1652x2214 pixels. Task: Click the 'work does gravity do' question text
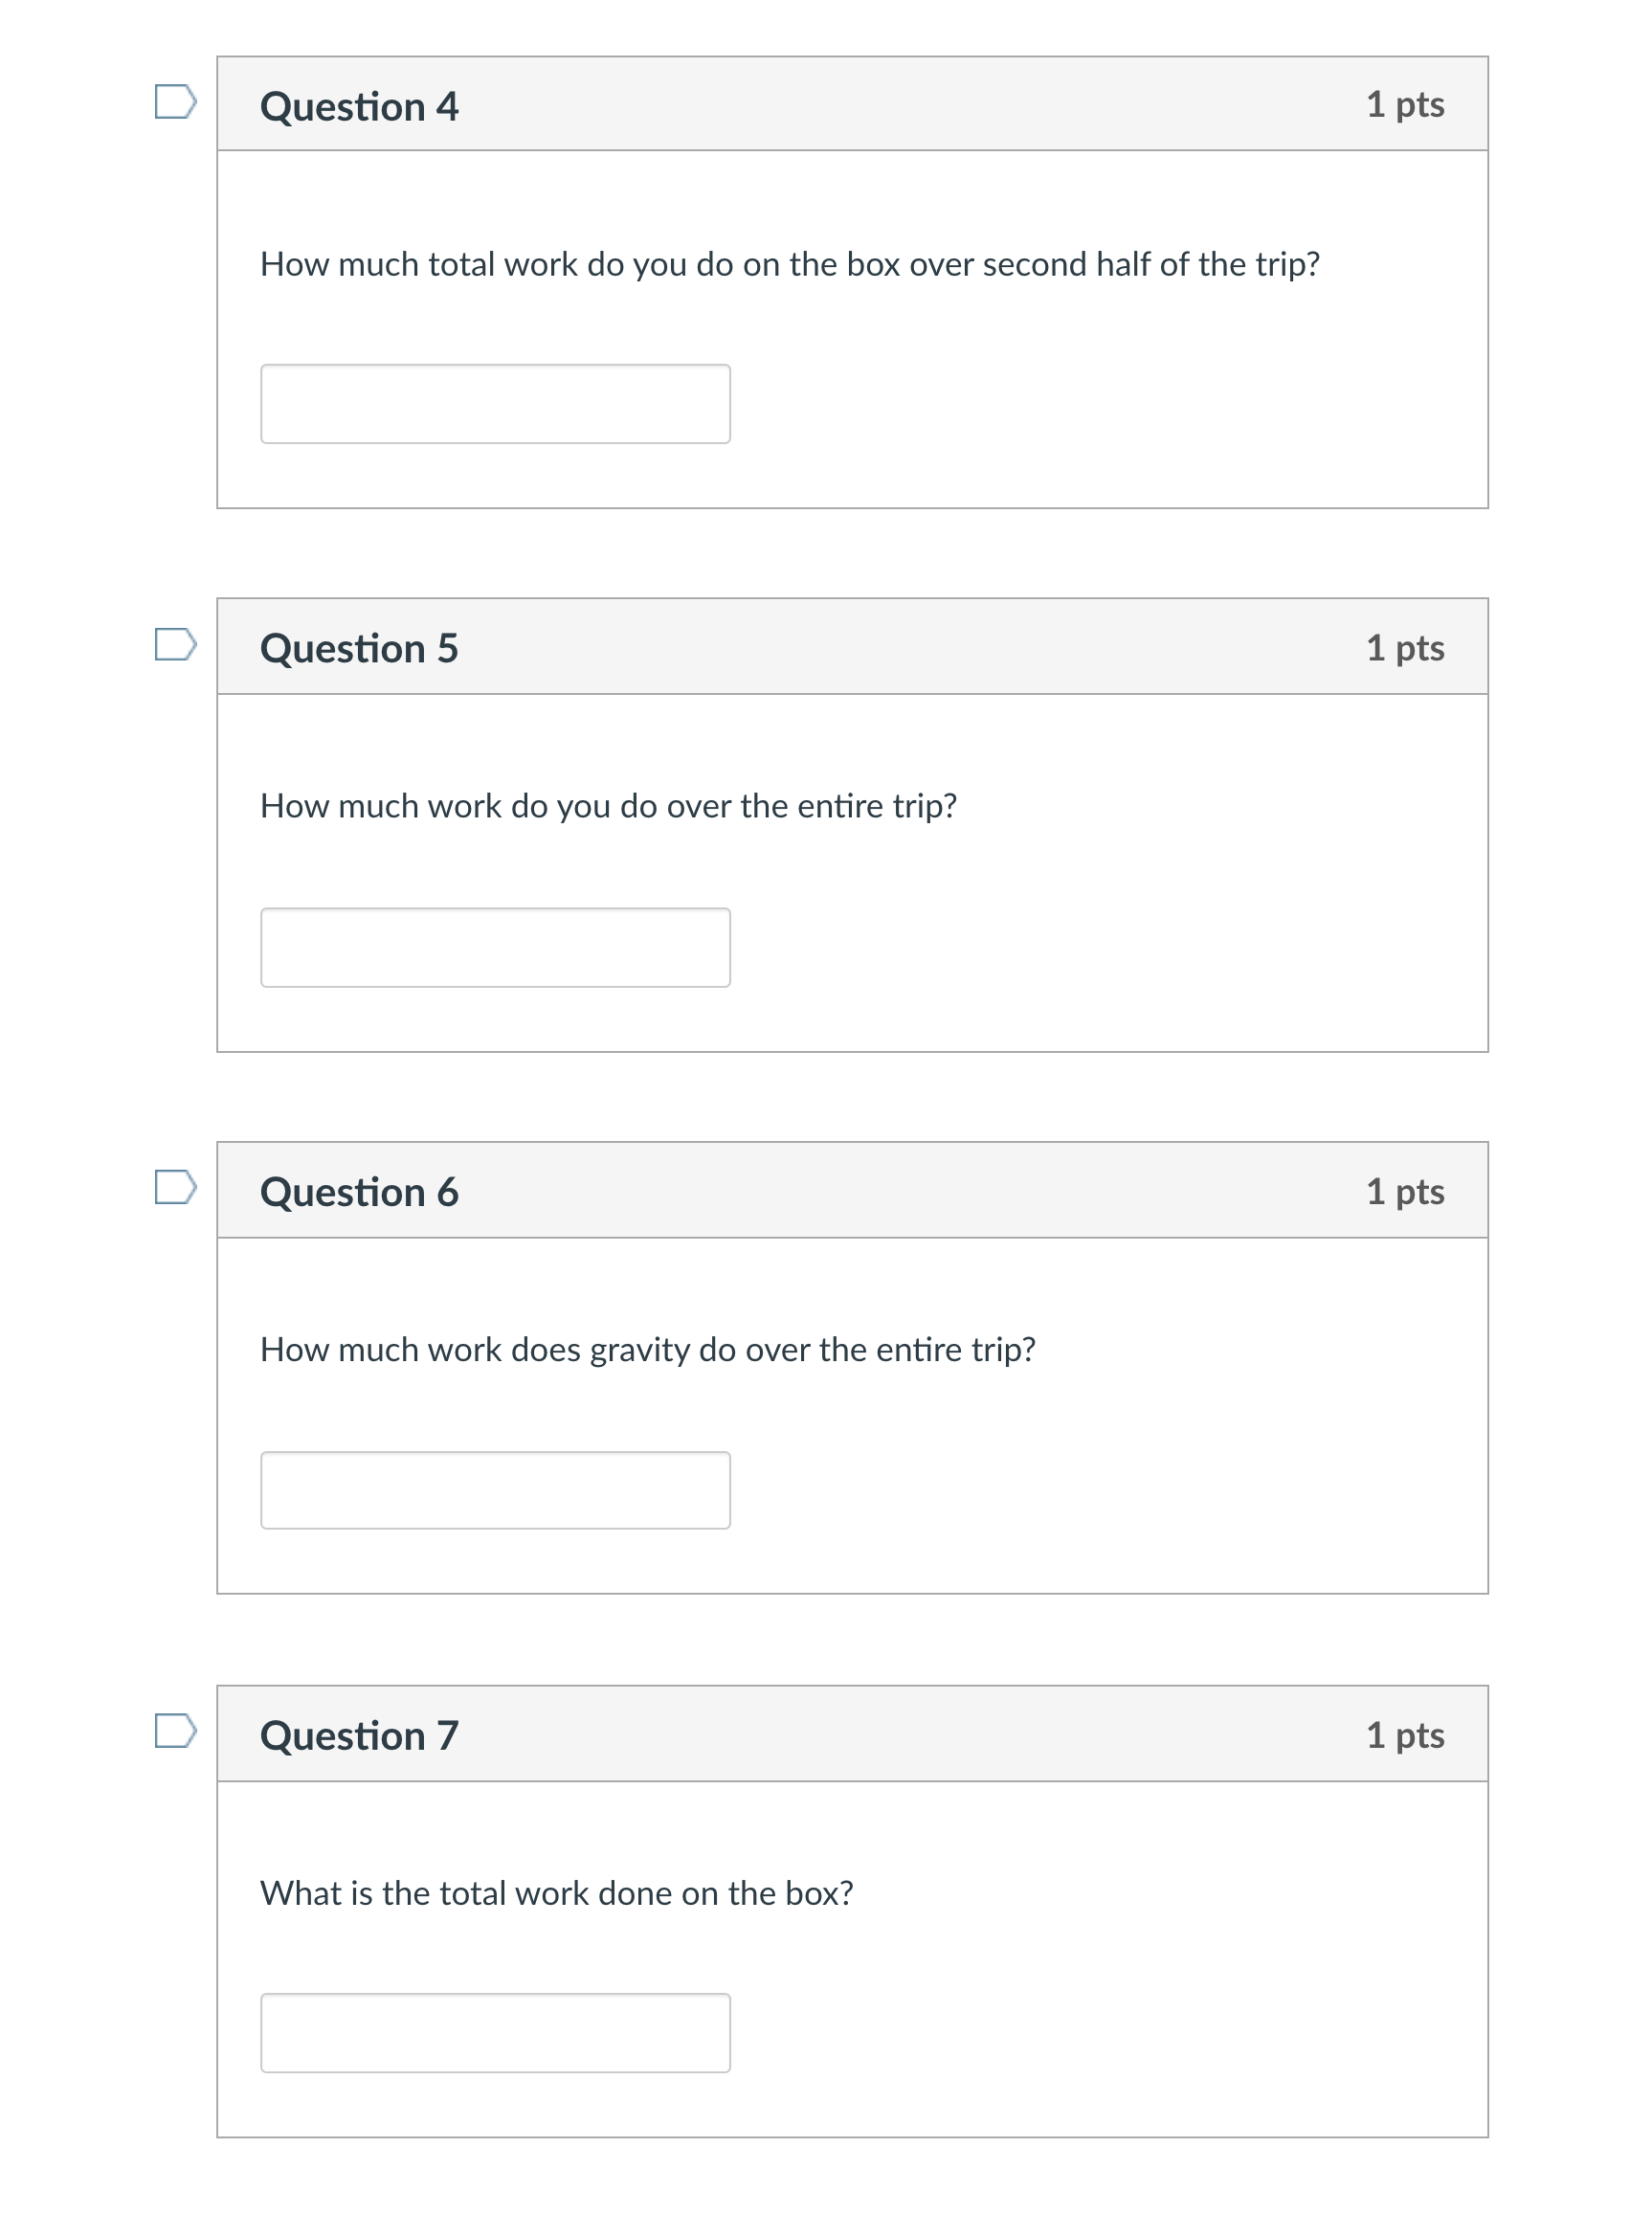coord(648,1350)
